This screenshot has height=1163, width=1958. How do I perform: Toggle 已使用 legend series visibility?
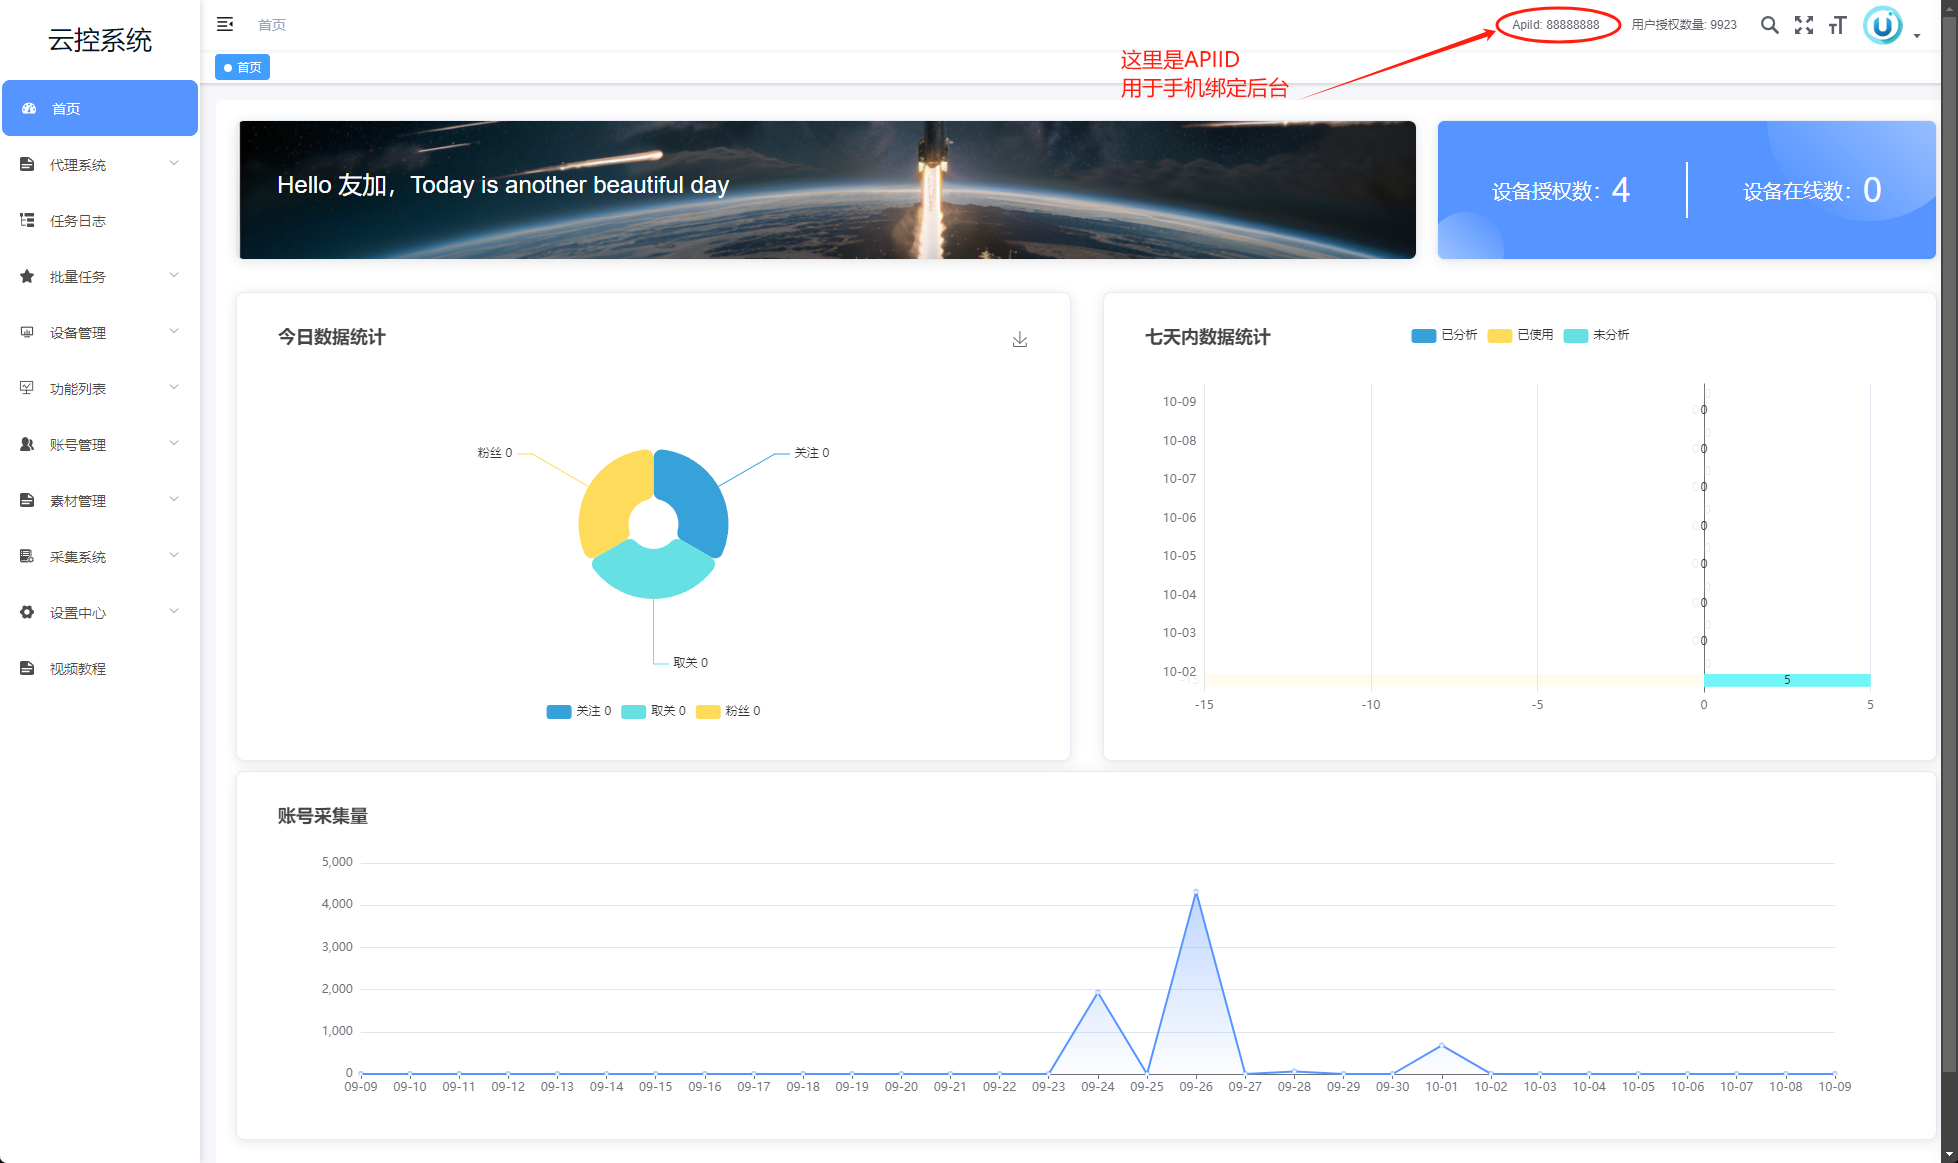click(x=1499, y=335)
